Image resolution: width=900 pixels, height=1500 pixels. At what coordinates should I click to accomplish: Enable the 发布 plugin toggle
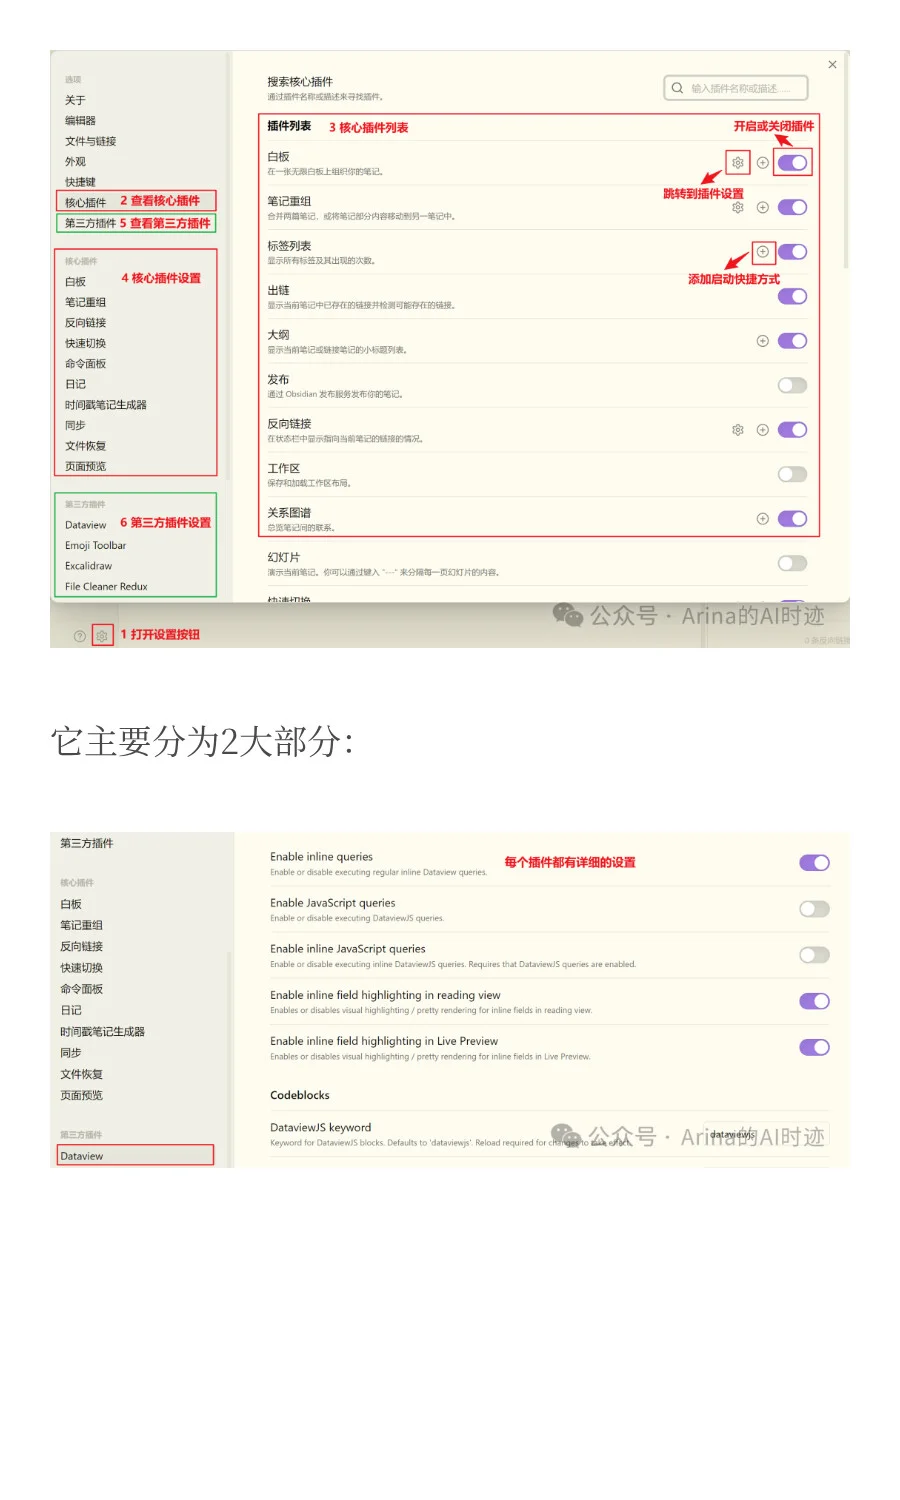coord(791,385)
